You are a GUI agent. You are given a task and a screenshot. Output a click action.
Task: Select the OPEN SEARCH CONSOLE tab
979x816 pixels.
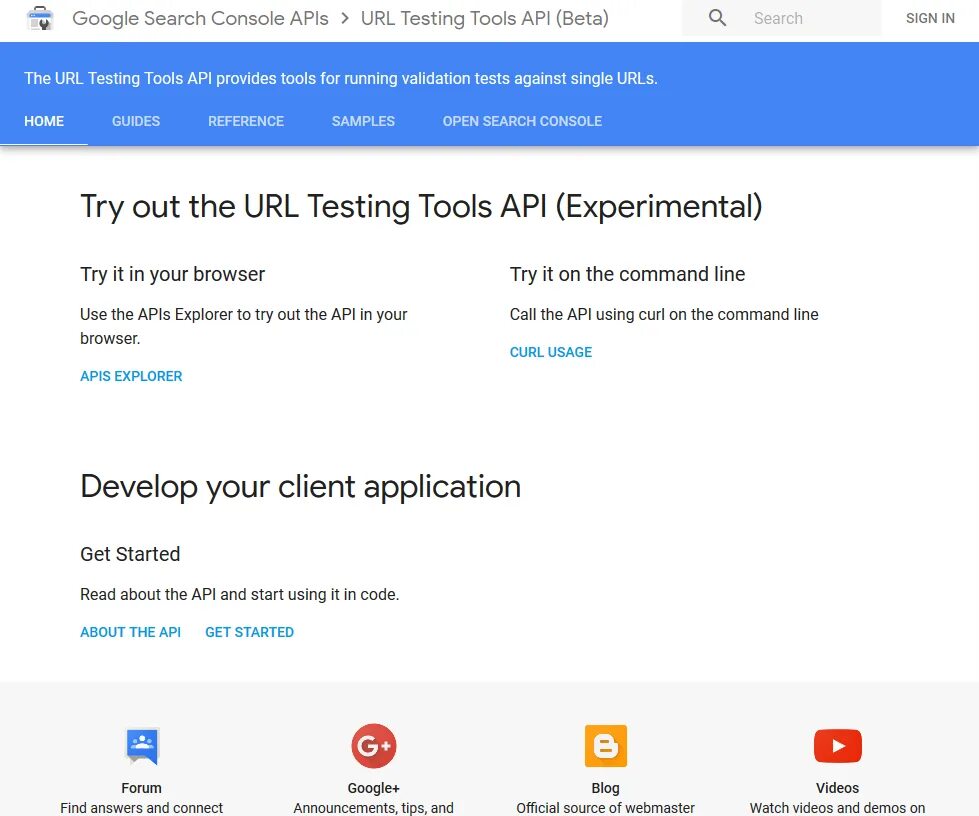[522, 121]
